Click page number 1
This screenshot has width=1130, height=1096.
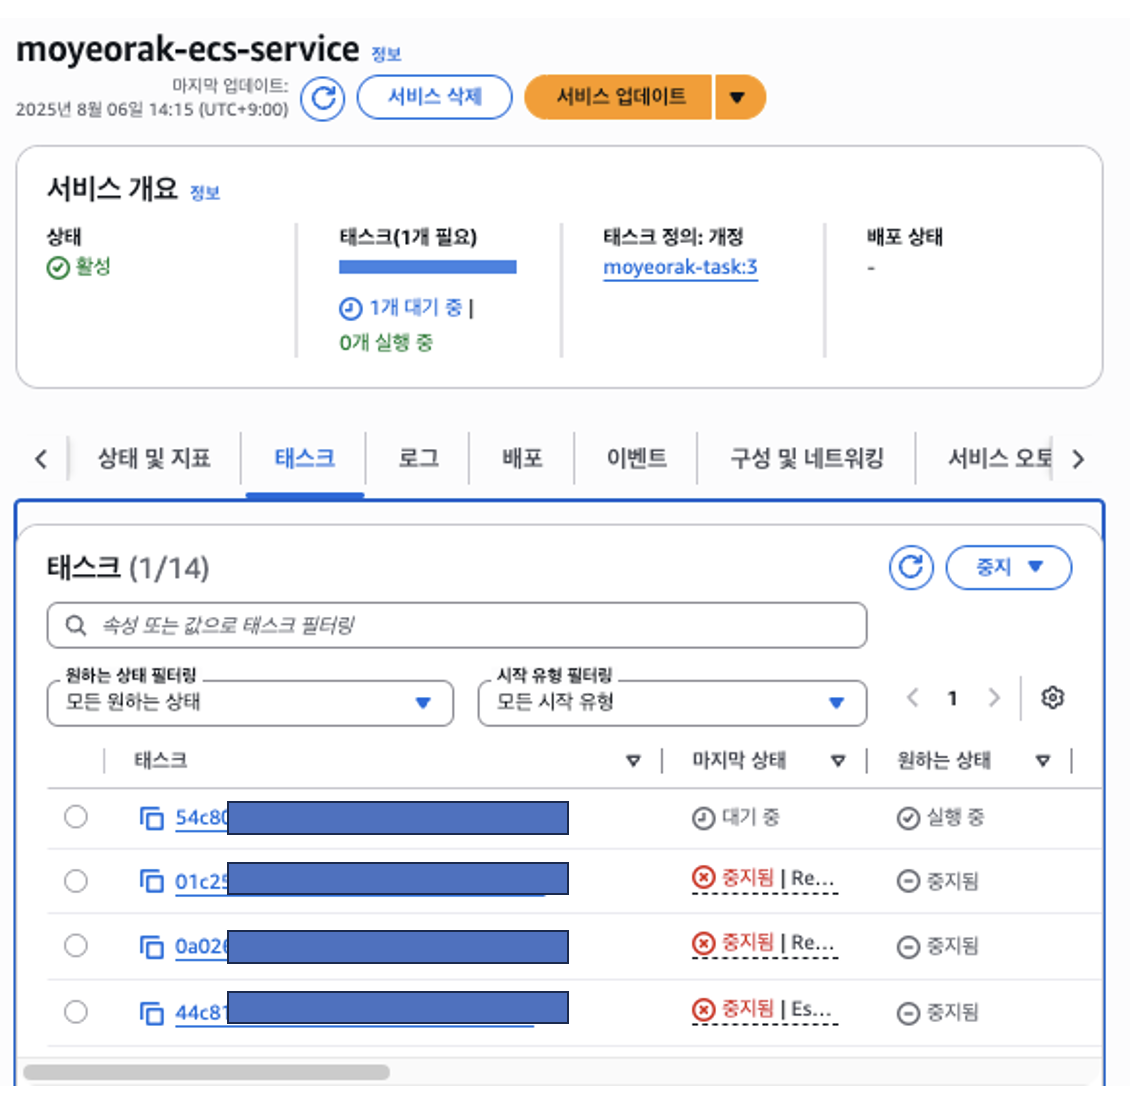click(x=953, y=698)
